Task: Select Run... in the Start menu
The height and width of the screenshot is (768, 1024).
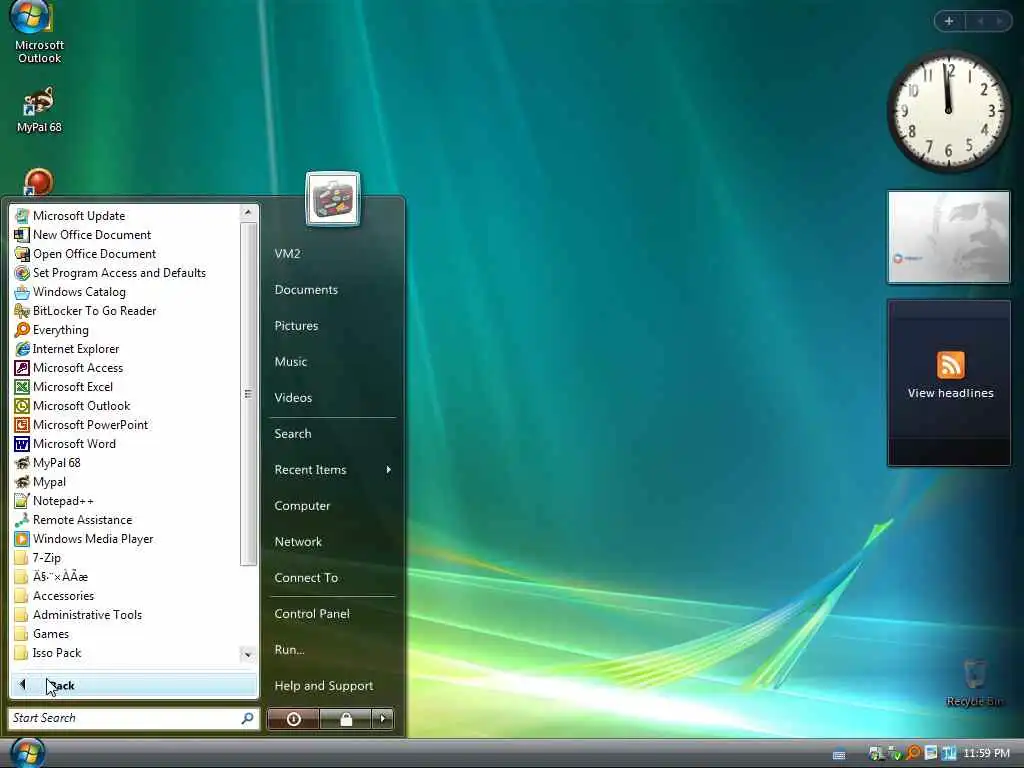Action: coord(289,649)
